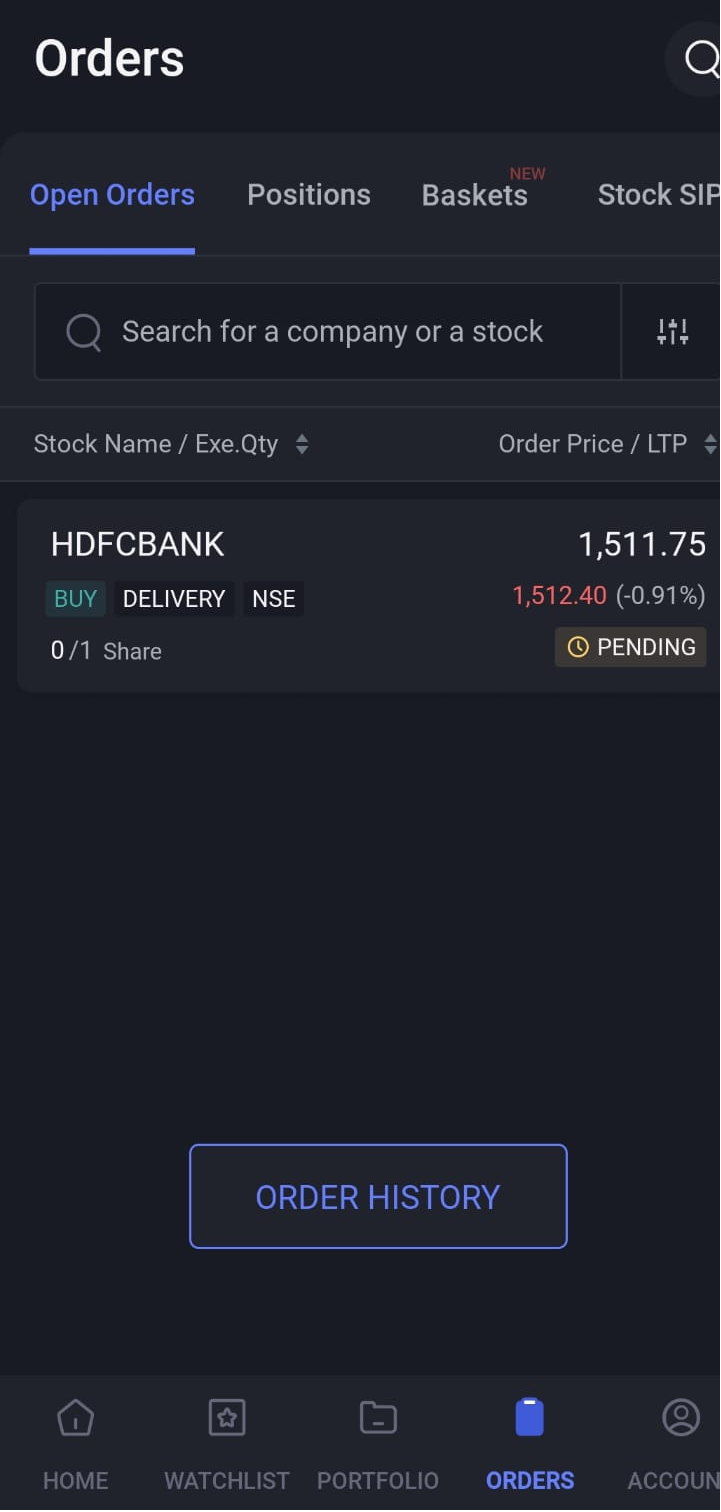Viewport: 721px width, 1512px height.
Task: Tap the BUY tag on HDFCBANK order
Action: 75,599
